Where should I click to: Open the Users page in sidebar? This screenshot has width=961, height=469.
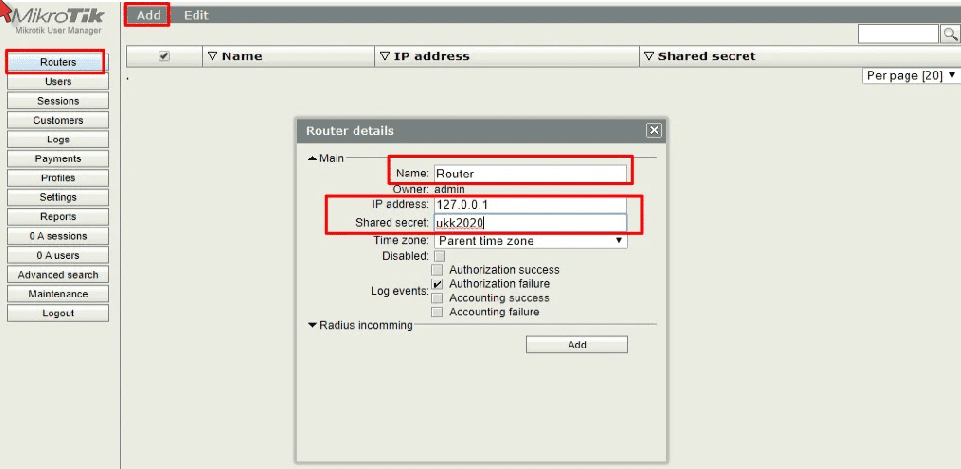point(58,82)
